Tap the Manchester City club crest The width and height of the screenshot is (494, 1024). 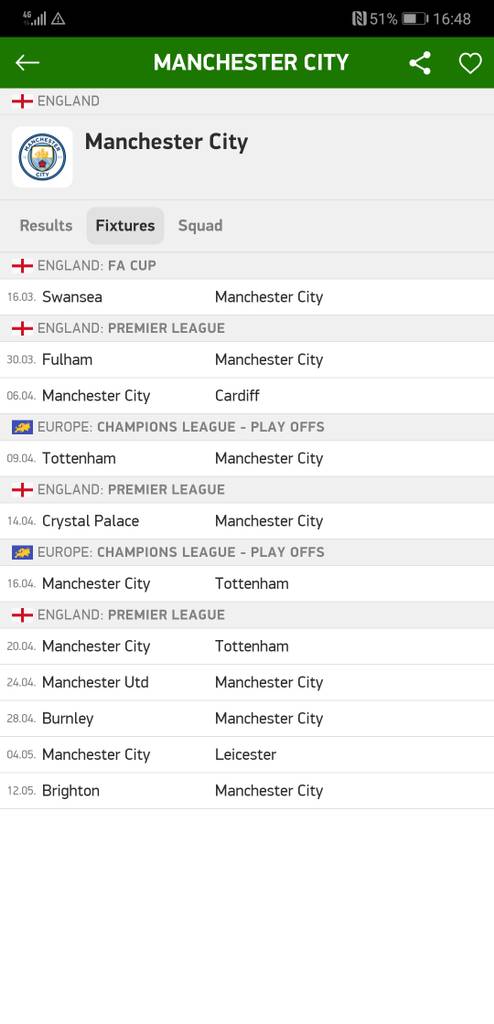click(42, 157)
